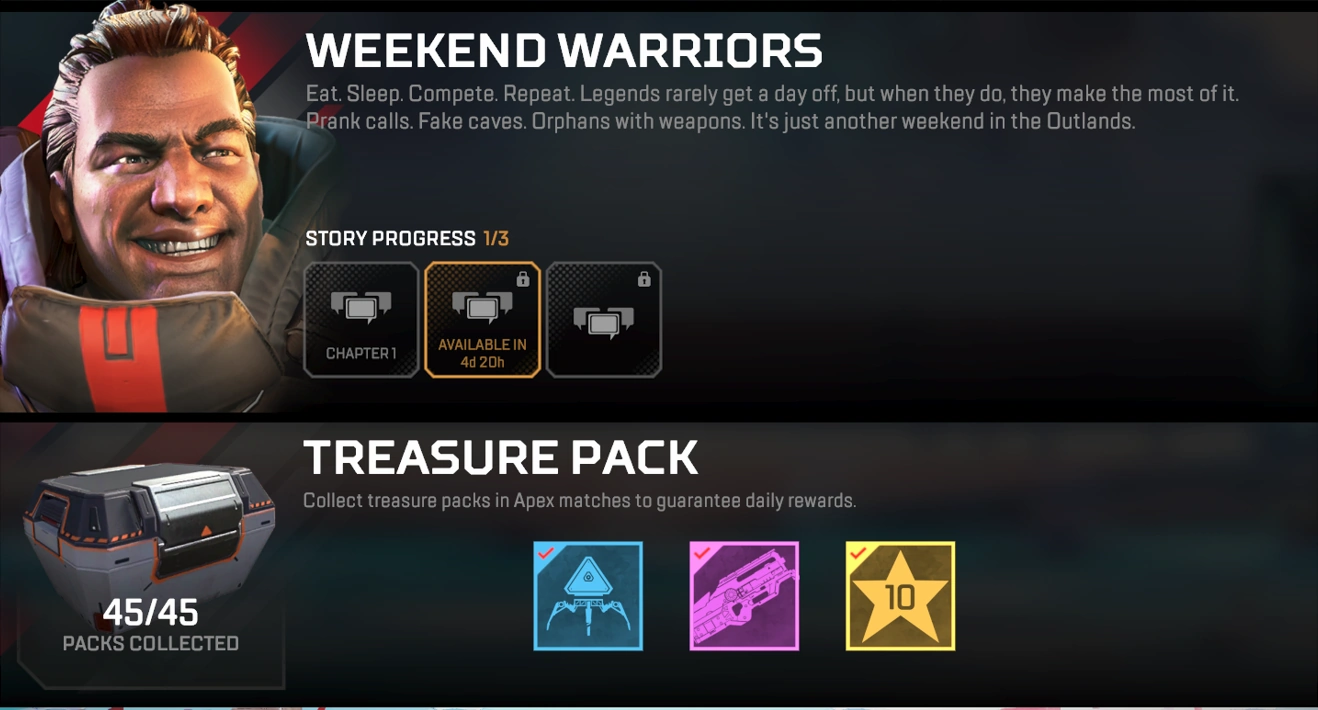
Task: Click the Treasure Pack heading
Action: coord(501,458)
